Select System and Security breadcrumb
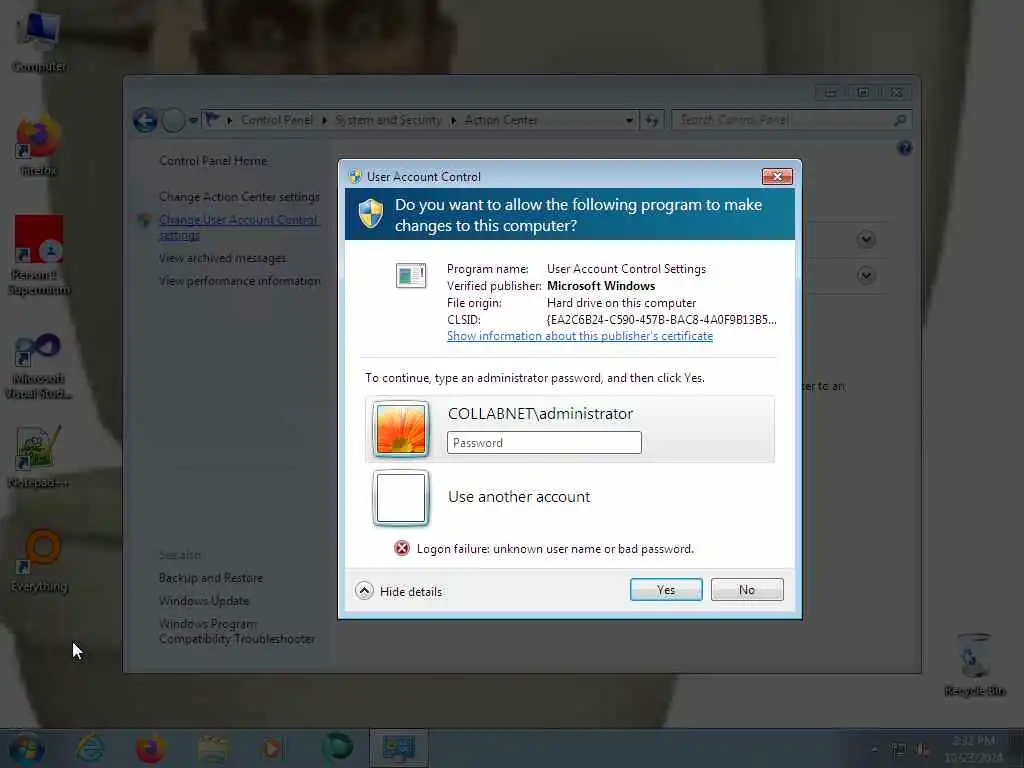Screen dimensions: 1024x768 [x=388, y=120]
